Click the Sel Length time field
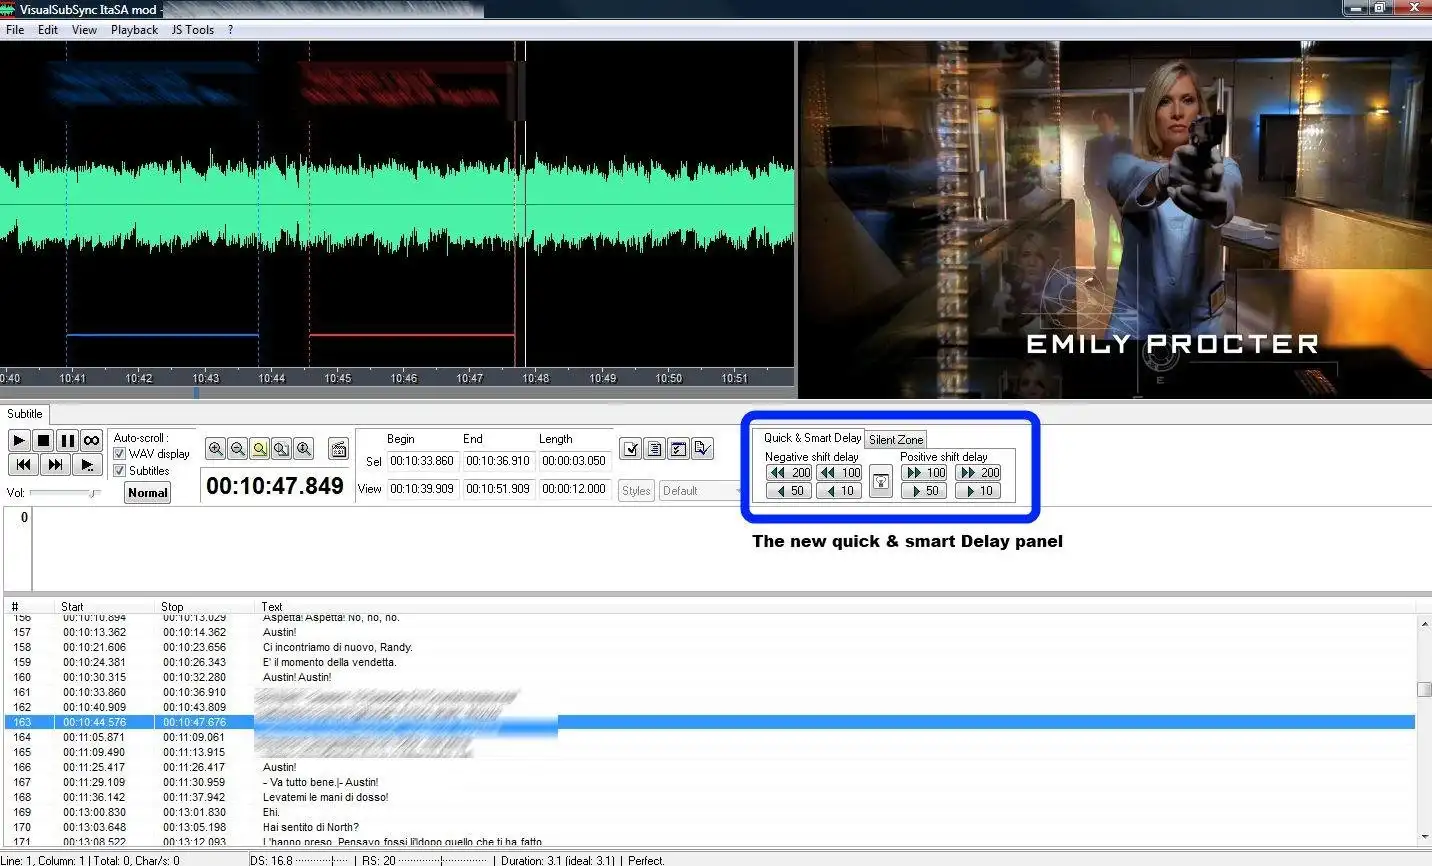This screenshot has height=866, width=1432. tap(574, 461)
